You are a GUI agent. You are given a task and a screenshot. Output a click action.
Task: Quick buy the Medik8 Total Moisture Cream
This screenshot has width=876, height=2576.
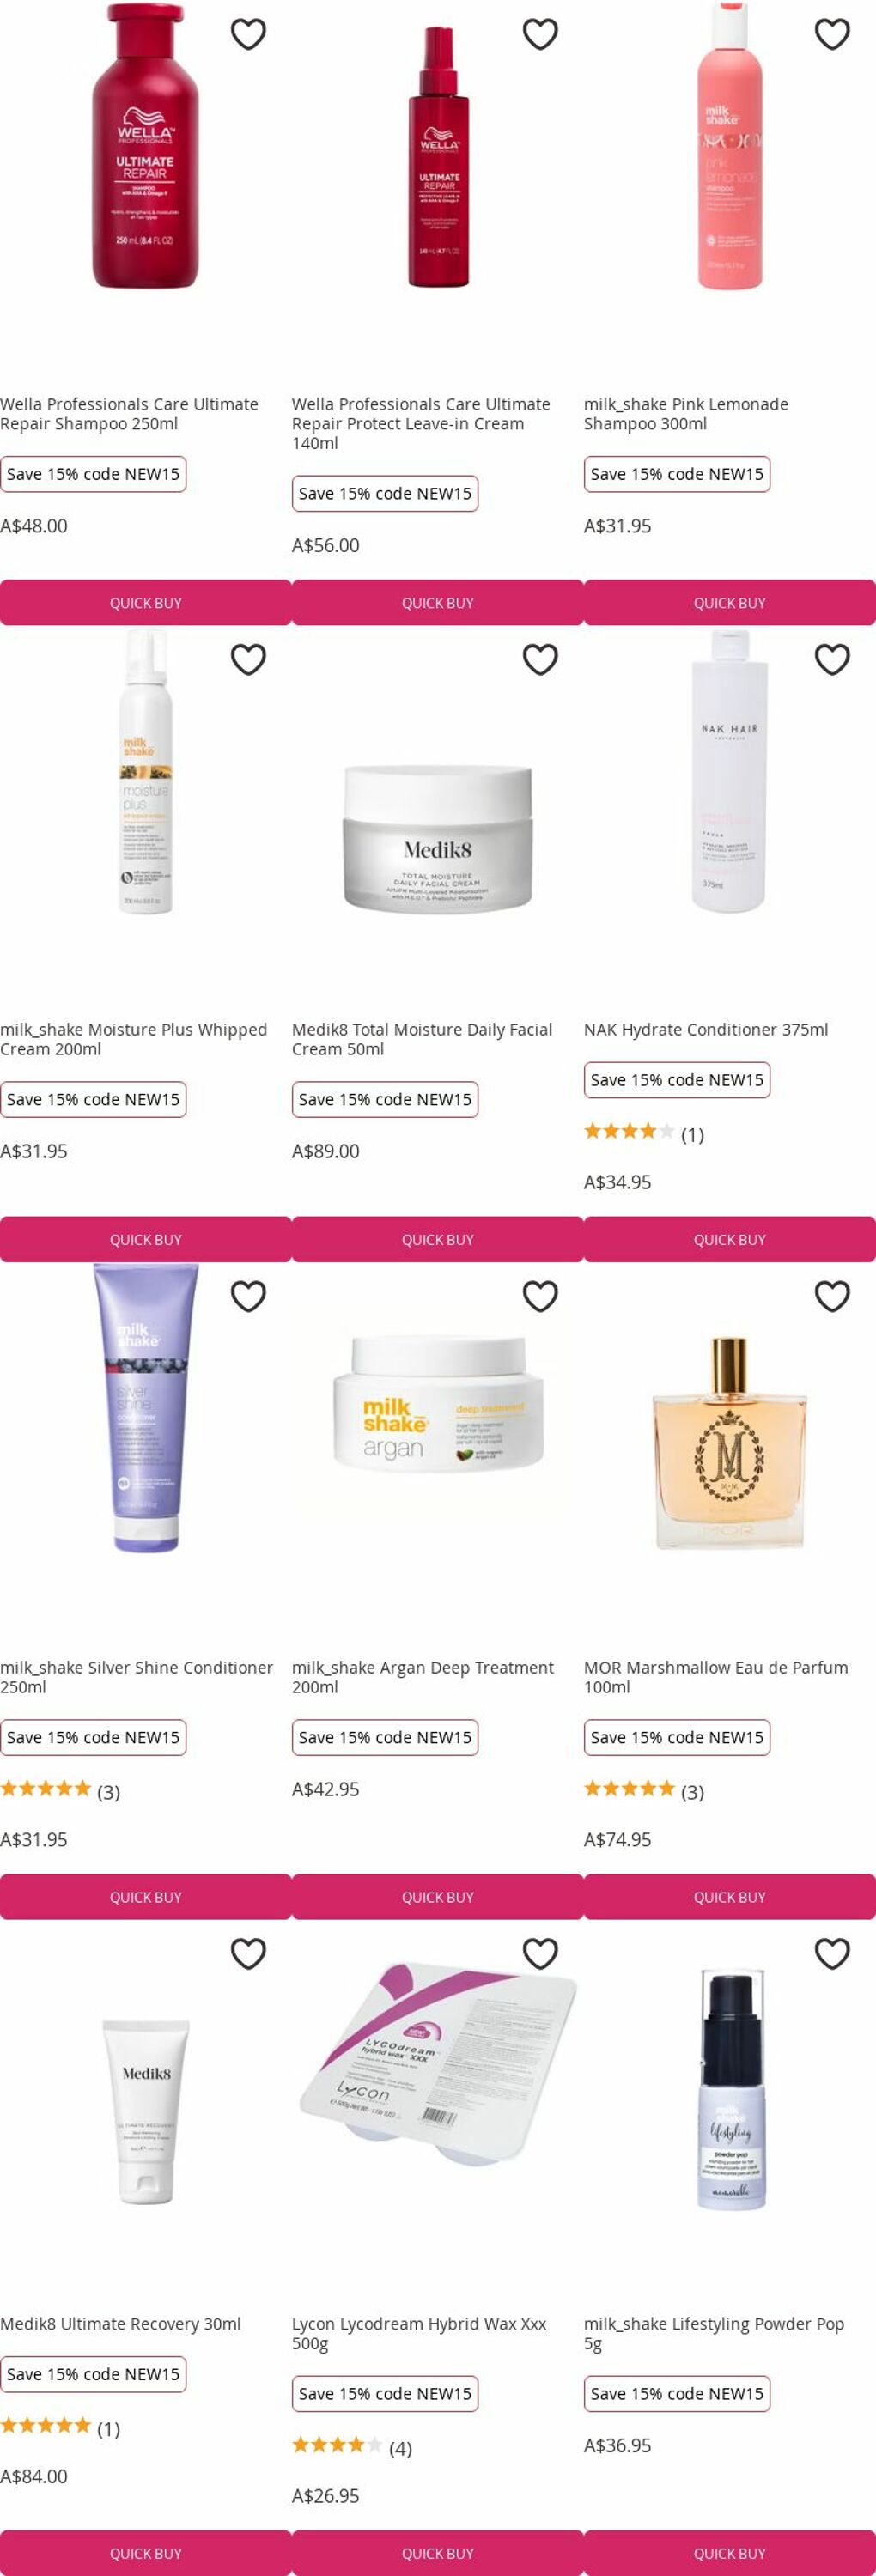(x=438, y=1240)
